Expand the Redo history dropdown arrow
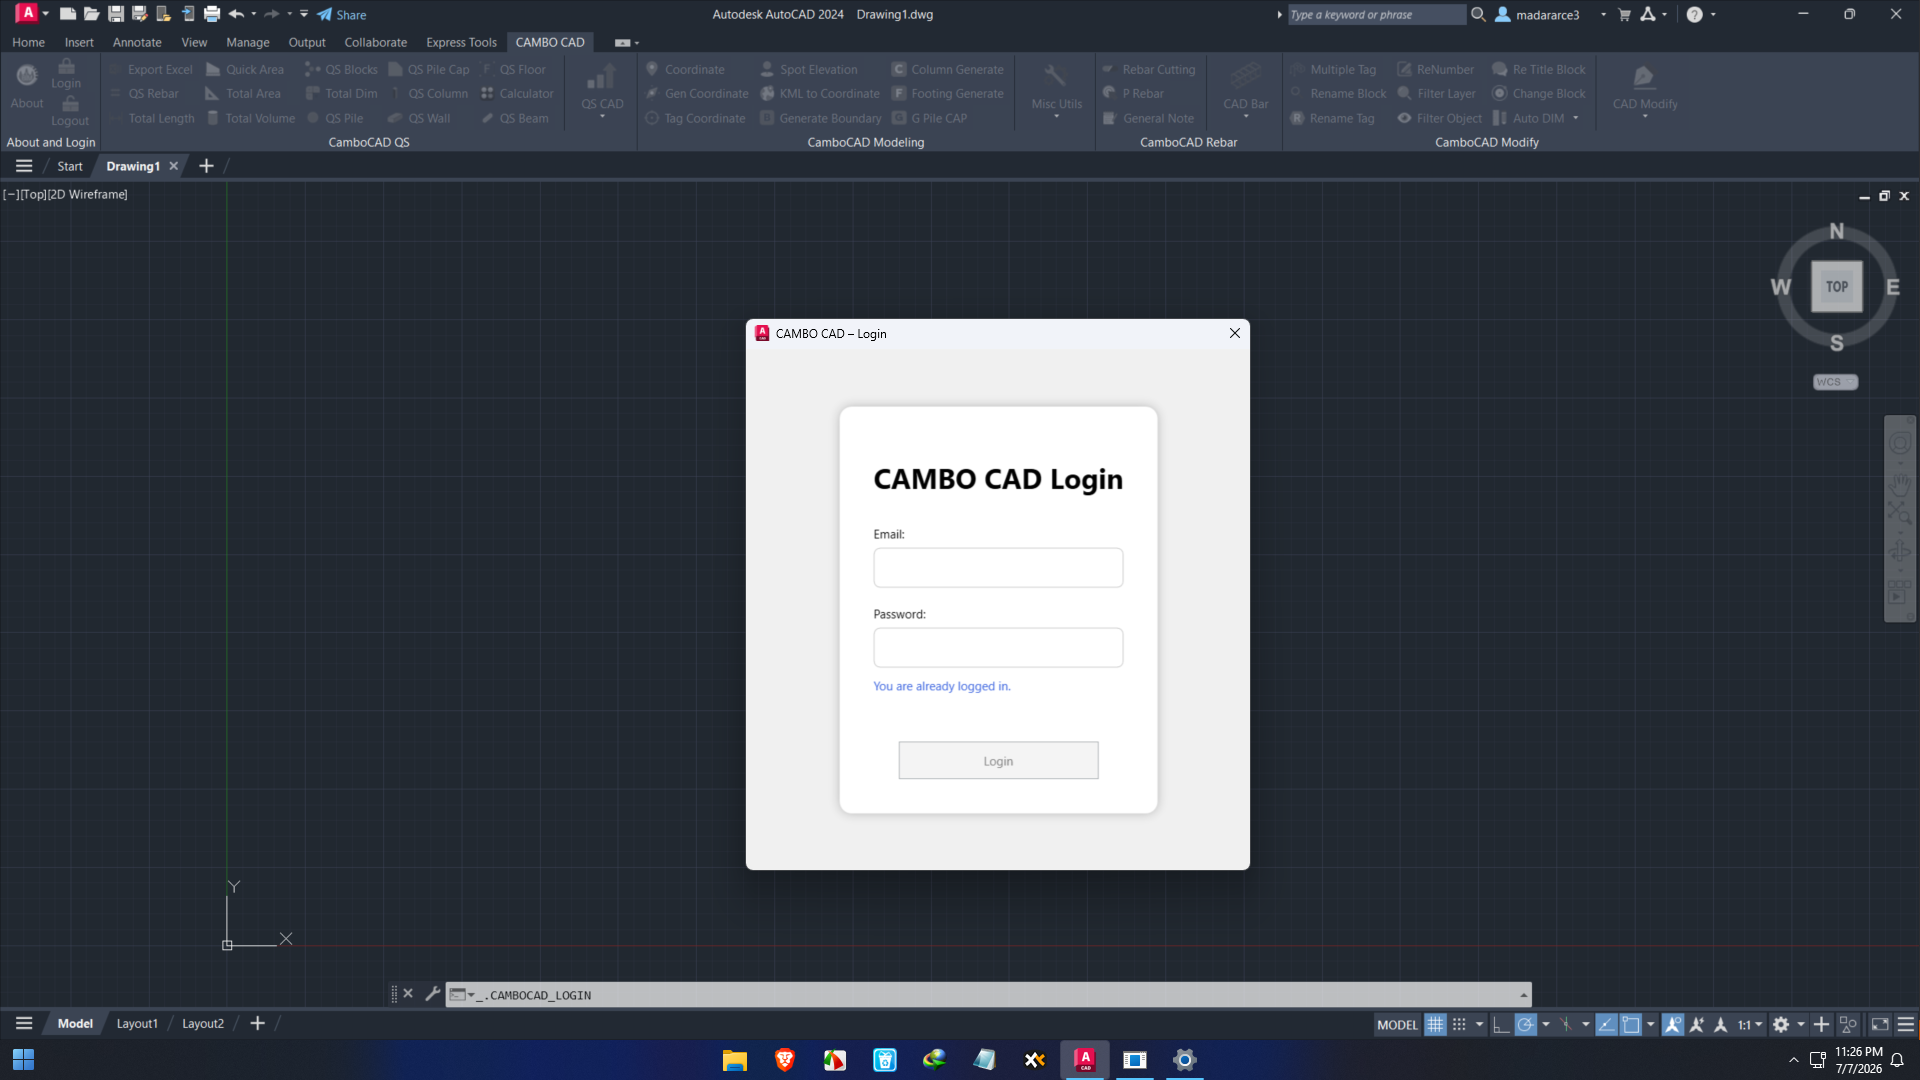1920x1080 pixels. pos(289,14)
